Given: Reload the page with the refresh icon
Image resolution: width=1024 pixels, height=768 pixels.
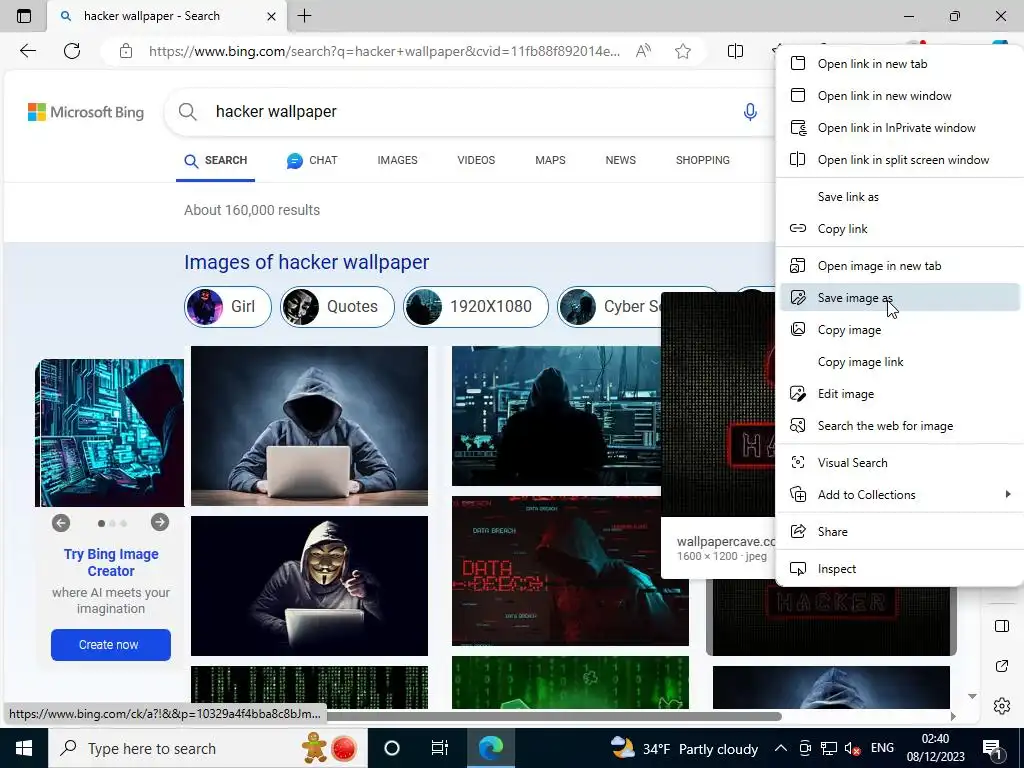Looking at the screenshot, I should coord(72,51).
